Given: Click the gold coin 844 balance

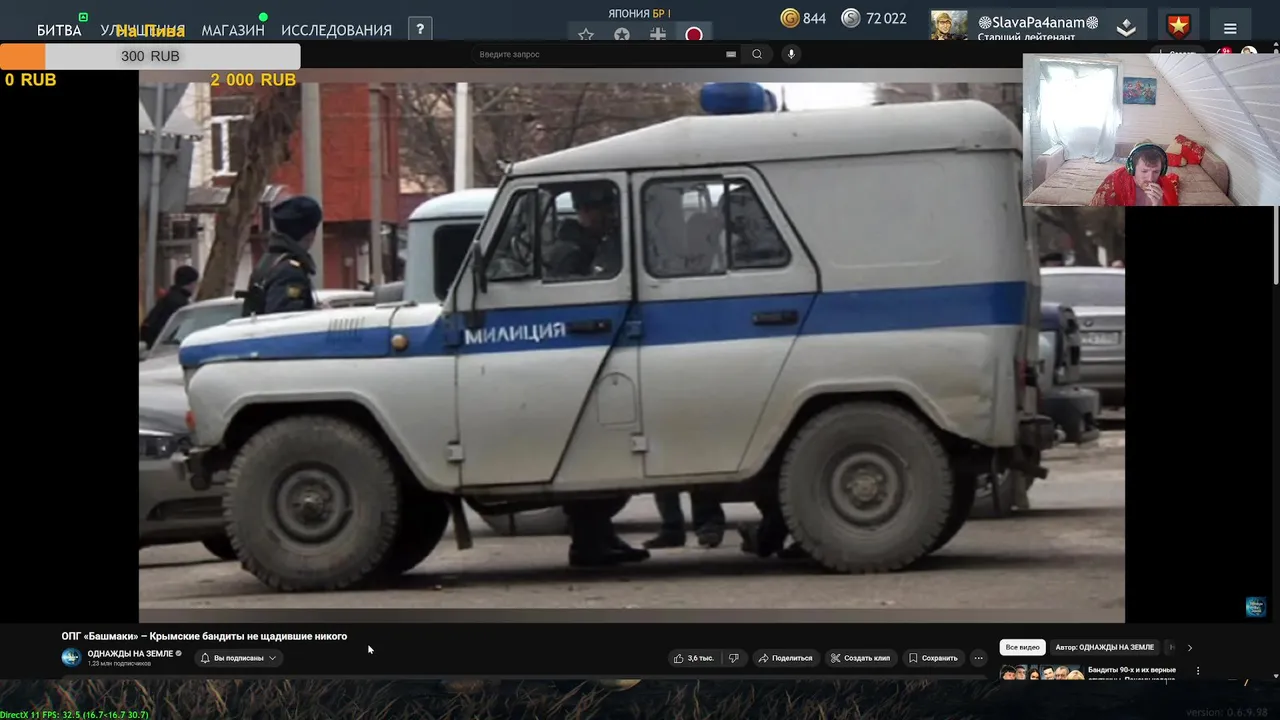Looking at the screenshot, I should 803,18.
